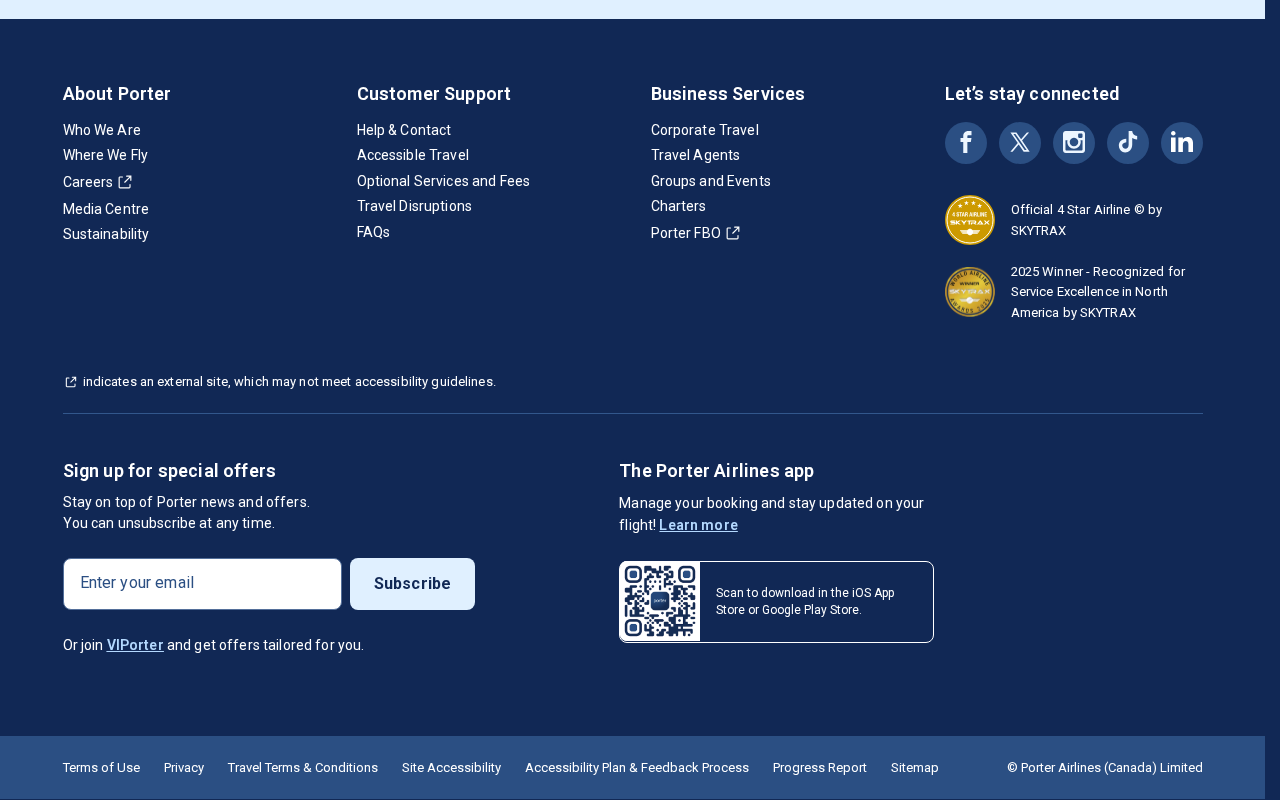Click the Subscribe button
This screenshot has width=1280, height=800.
(x=412, y=584)
